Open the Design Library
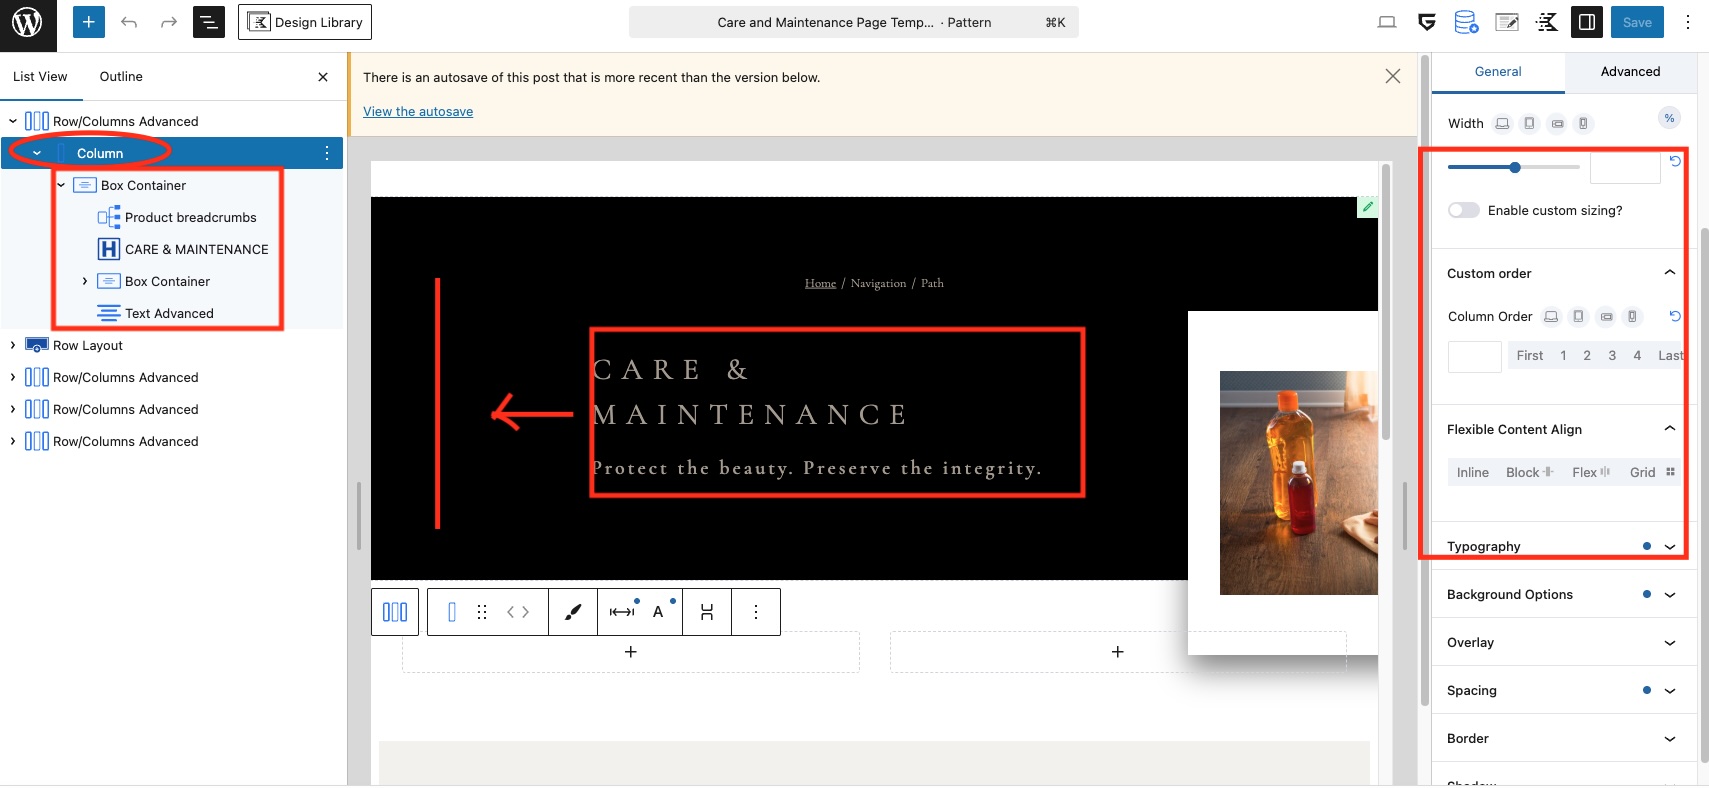The image size is (1709, 788). [x=305, y=22]
